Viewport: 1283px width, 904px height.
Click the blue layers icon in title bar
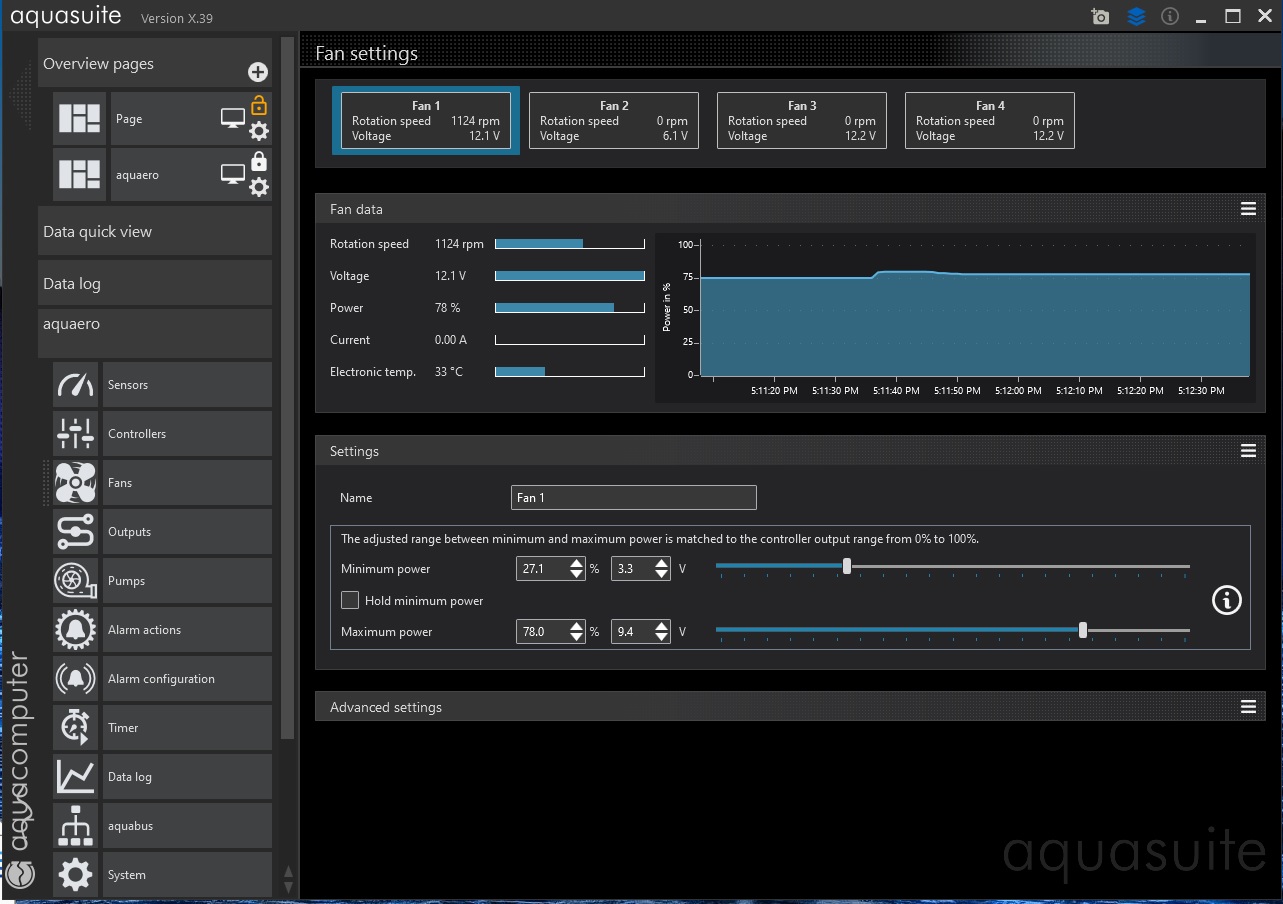(1136, 16)
